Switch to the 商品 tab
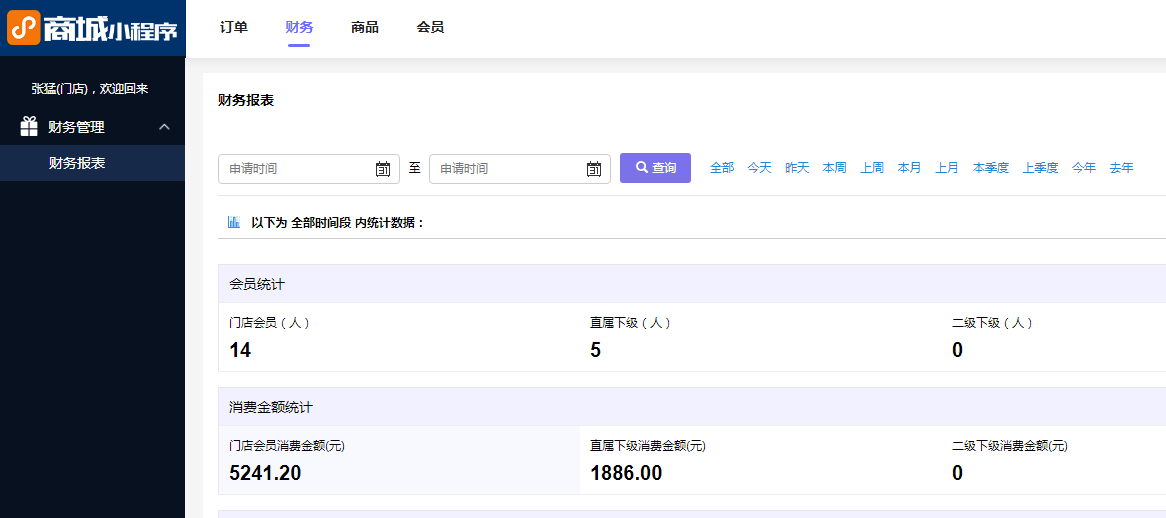Viewport: 1166px width, 518px height. (364, 27)
